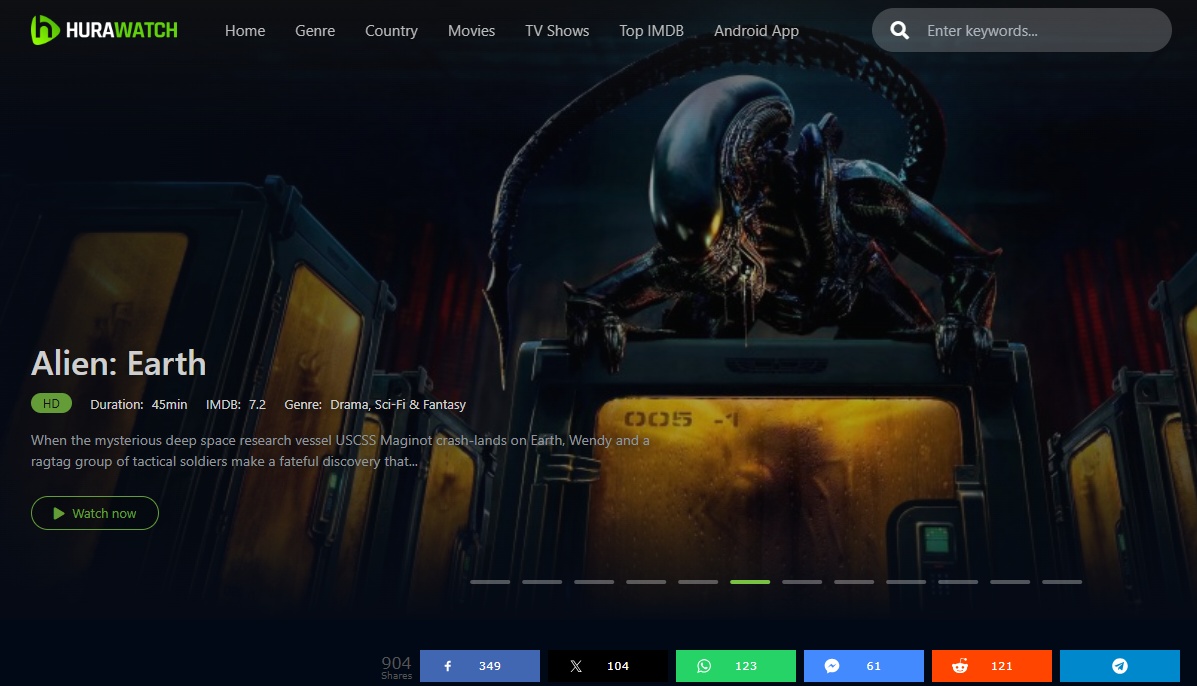Select the last carousel slide indicator
1197x686 pixels.
(1062, 581)
